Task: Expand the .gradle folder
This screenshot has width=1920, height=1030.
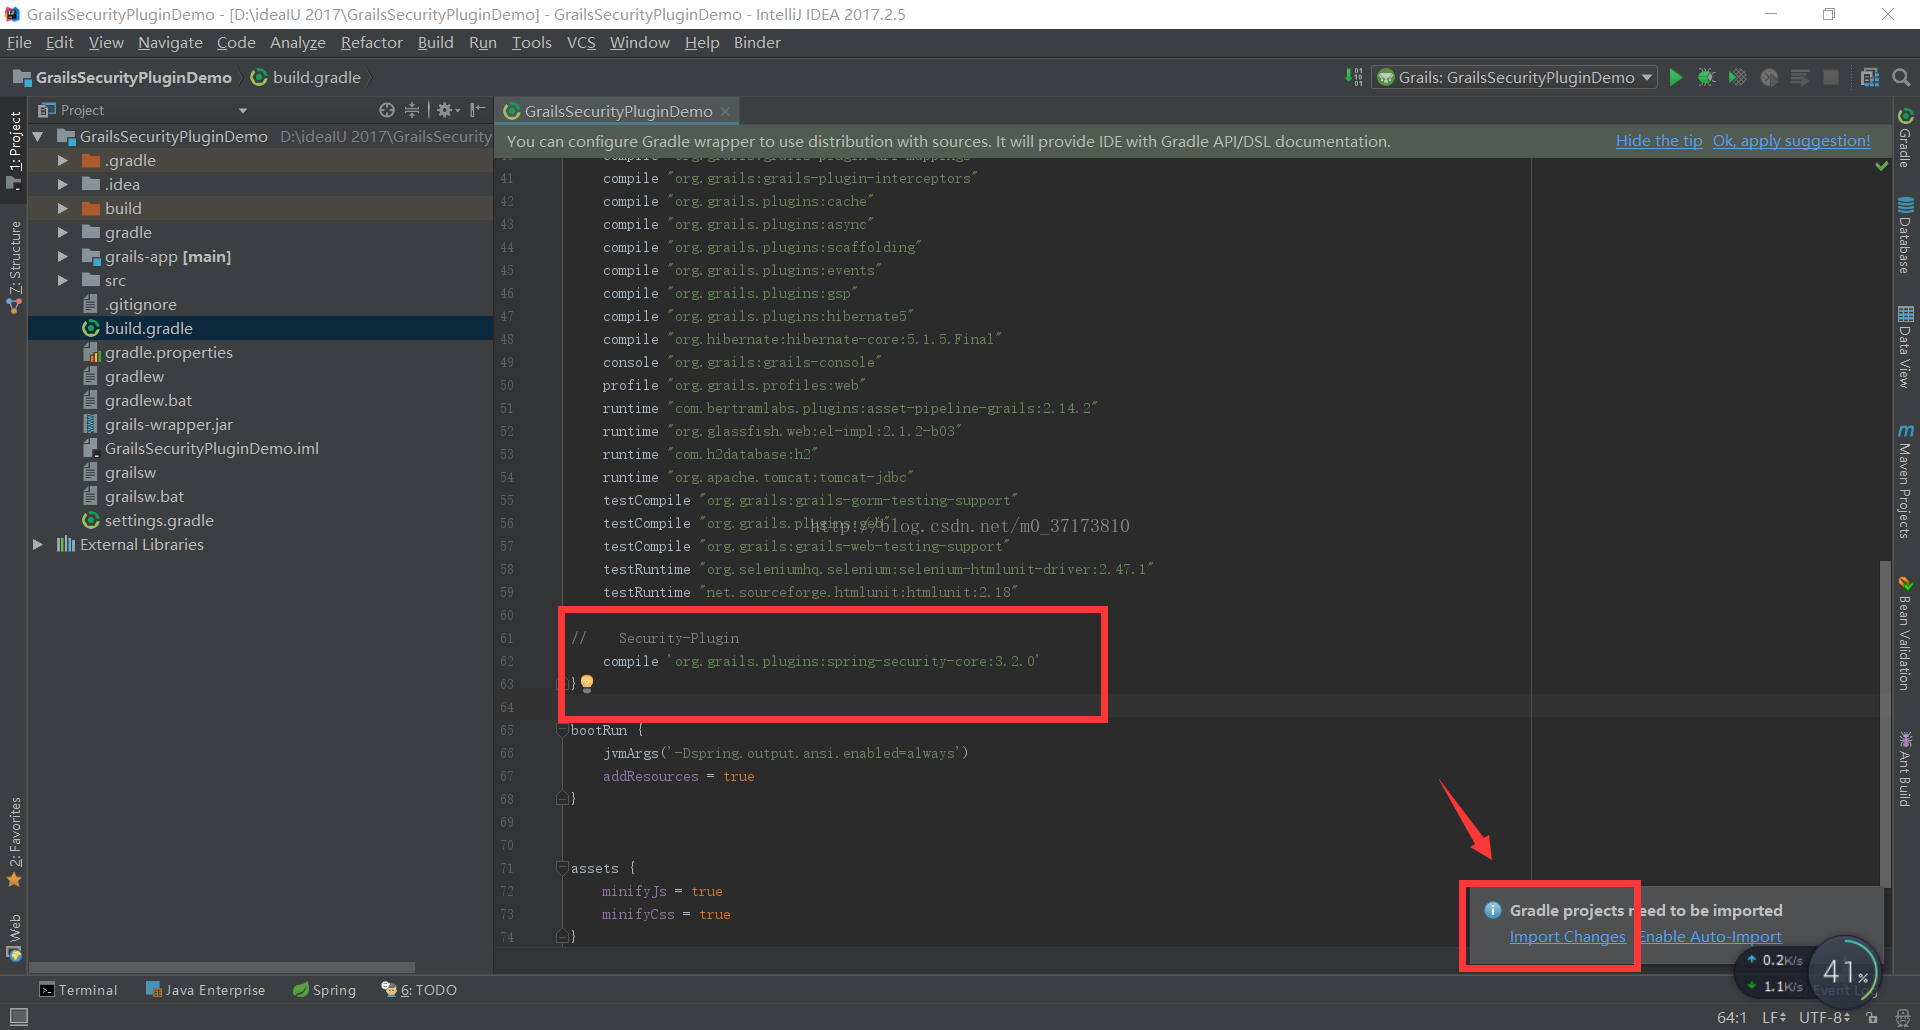Action: pos(63,160)
